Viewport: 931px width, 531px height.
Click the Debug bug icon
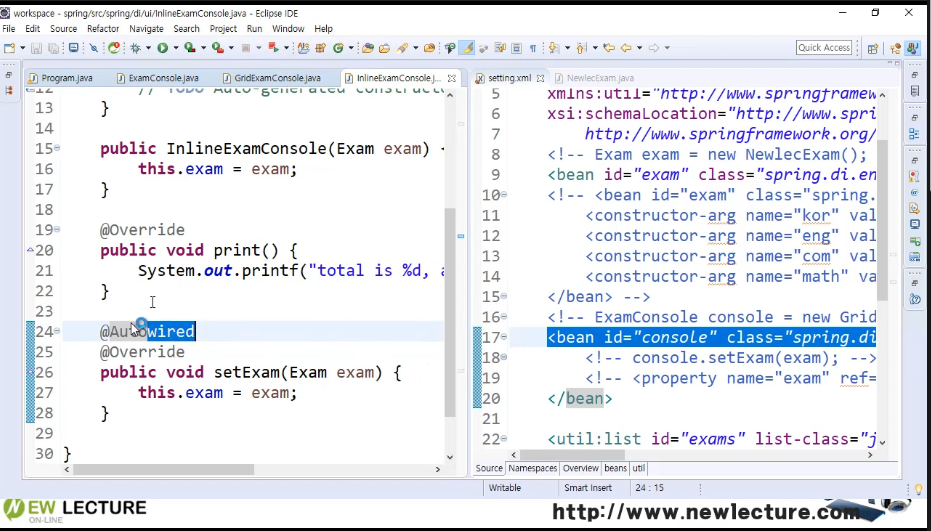pyautogui.click(x=135, y=48)
